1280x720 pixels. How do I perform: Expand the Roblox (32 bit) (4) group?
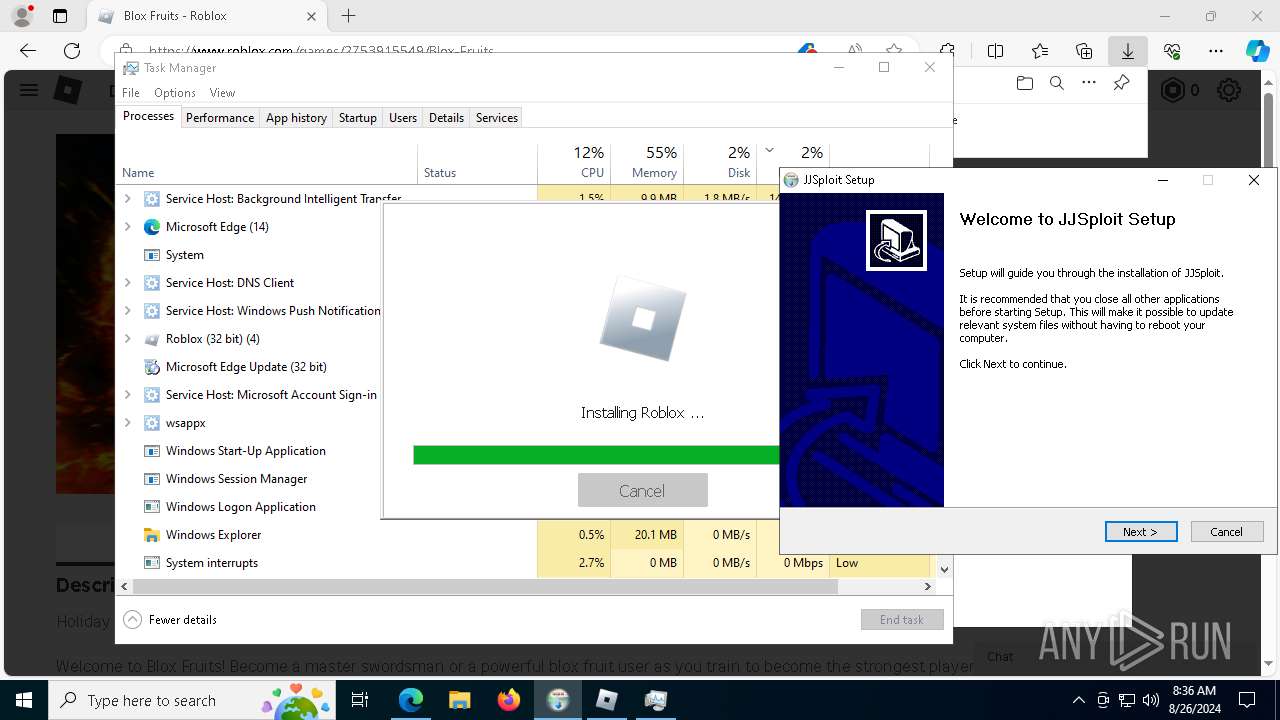(x=127, y=339)
